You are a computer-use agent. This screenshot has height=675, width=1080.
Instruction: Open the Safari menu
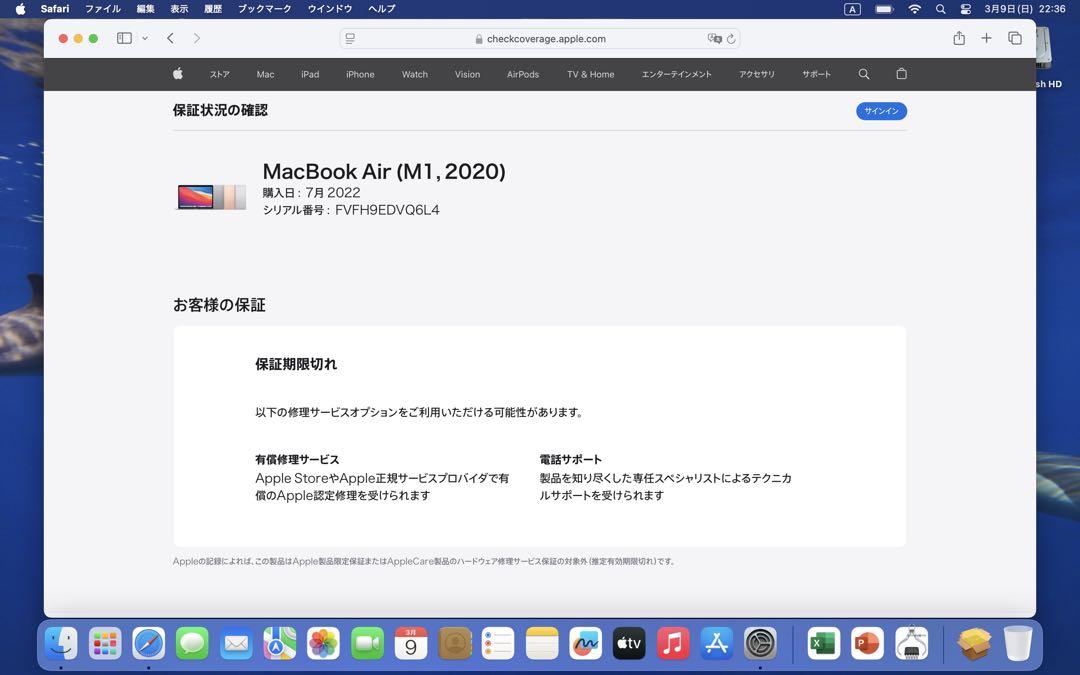(x=55, y=9)
